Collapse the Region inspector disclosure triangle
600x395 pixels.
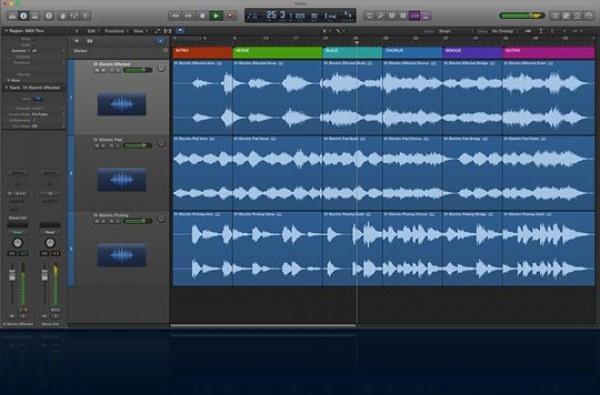[x=6, y=31]
